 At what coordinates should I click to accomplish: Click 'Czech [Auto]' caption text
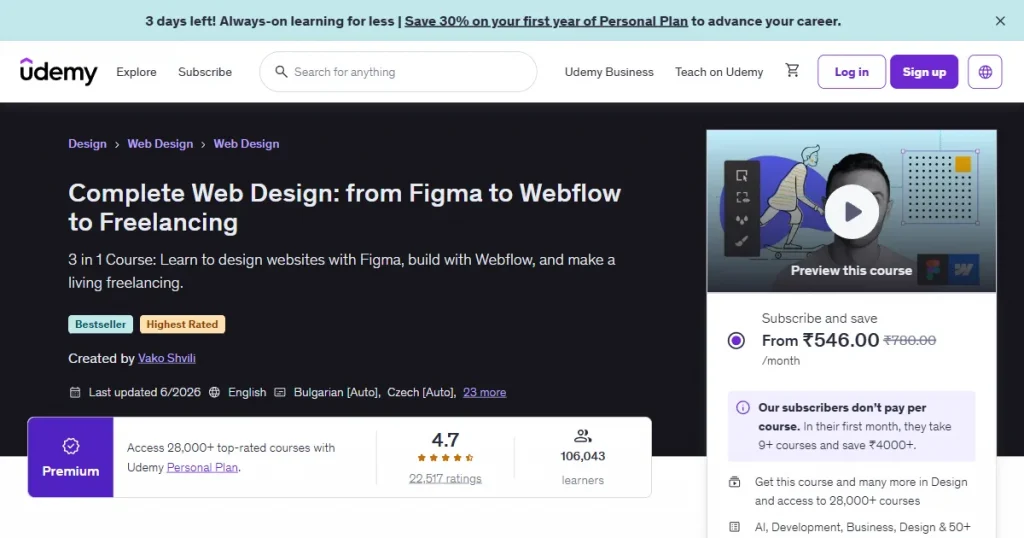click(422, 392)
